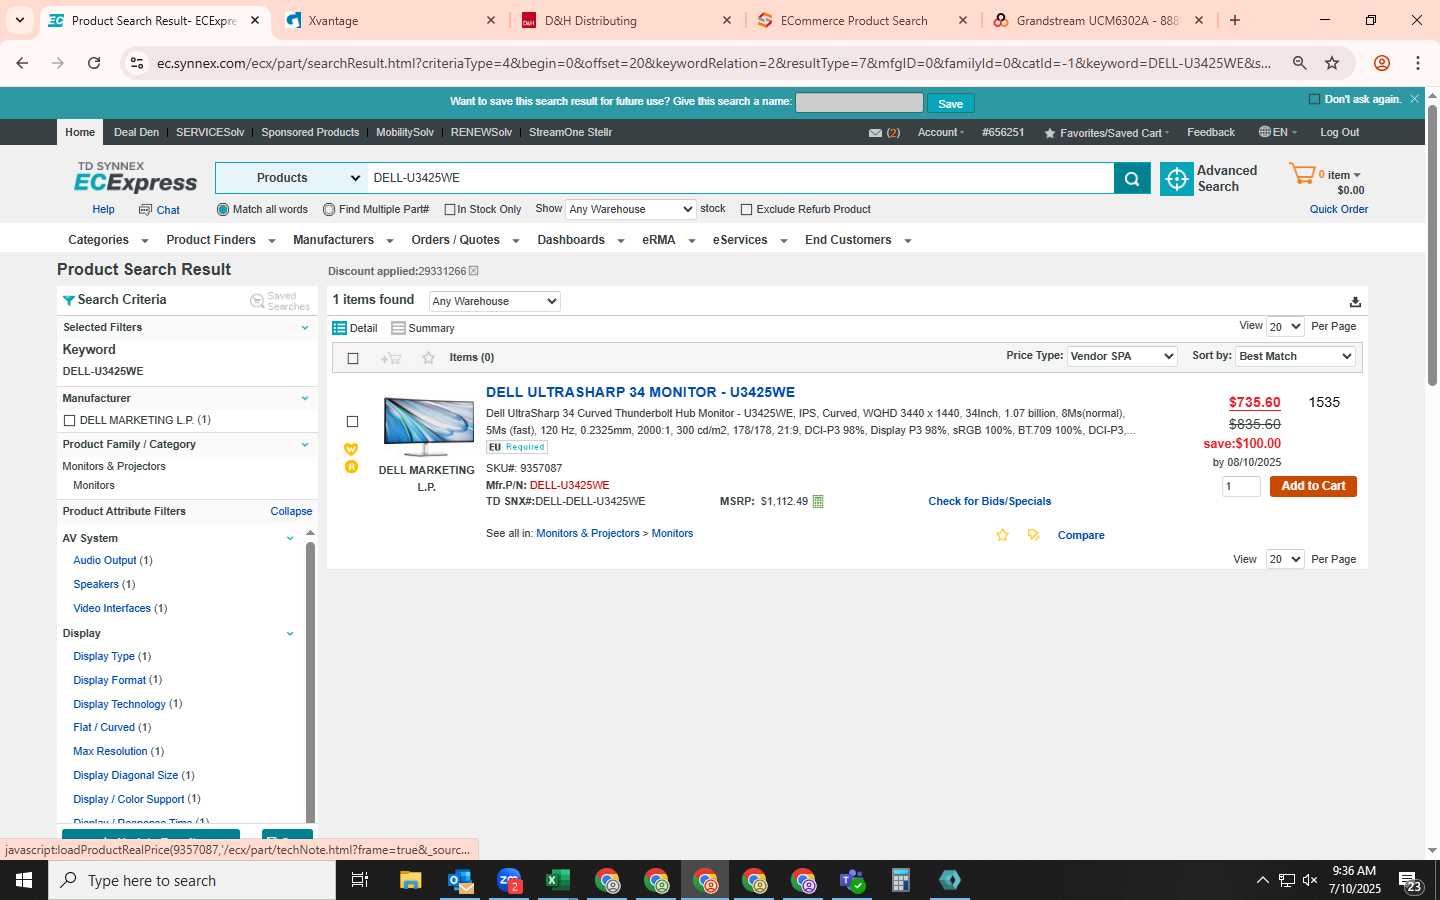Screen dimensions: 1440x900
Task: Enable In Stock Only checkbox
Action: pyautogui.click(x=450, y=210)
